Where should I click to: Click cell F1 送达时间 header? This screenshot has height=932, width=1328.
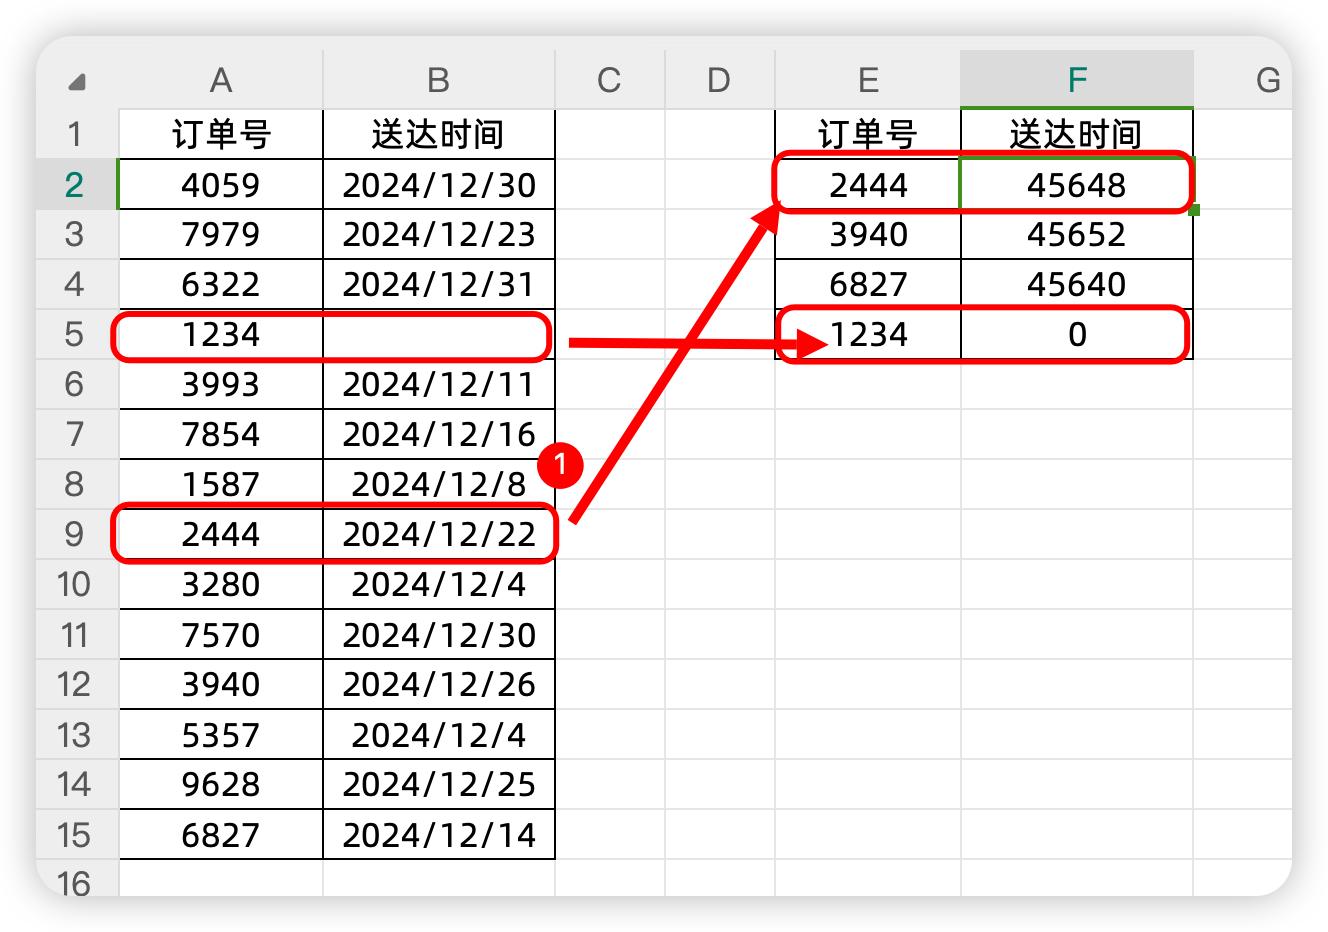[x=1077, y=134]
